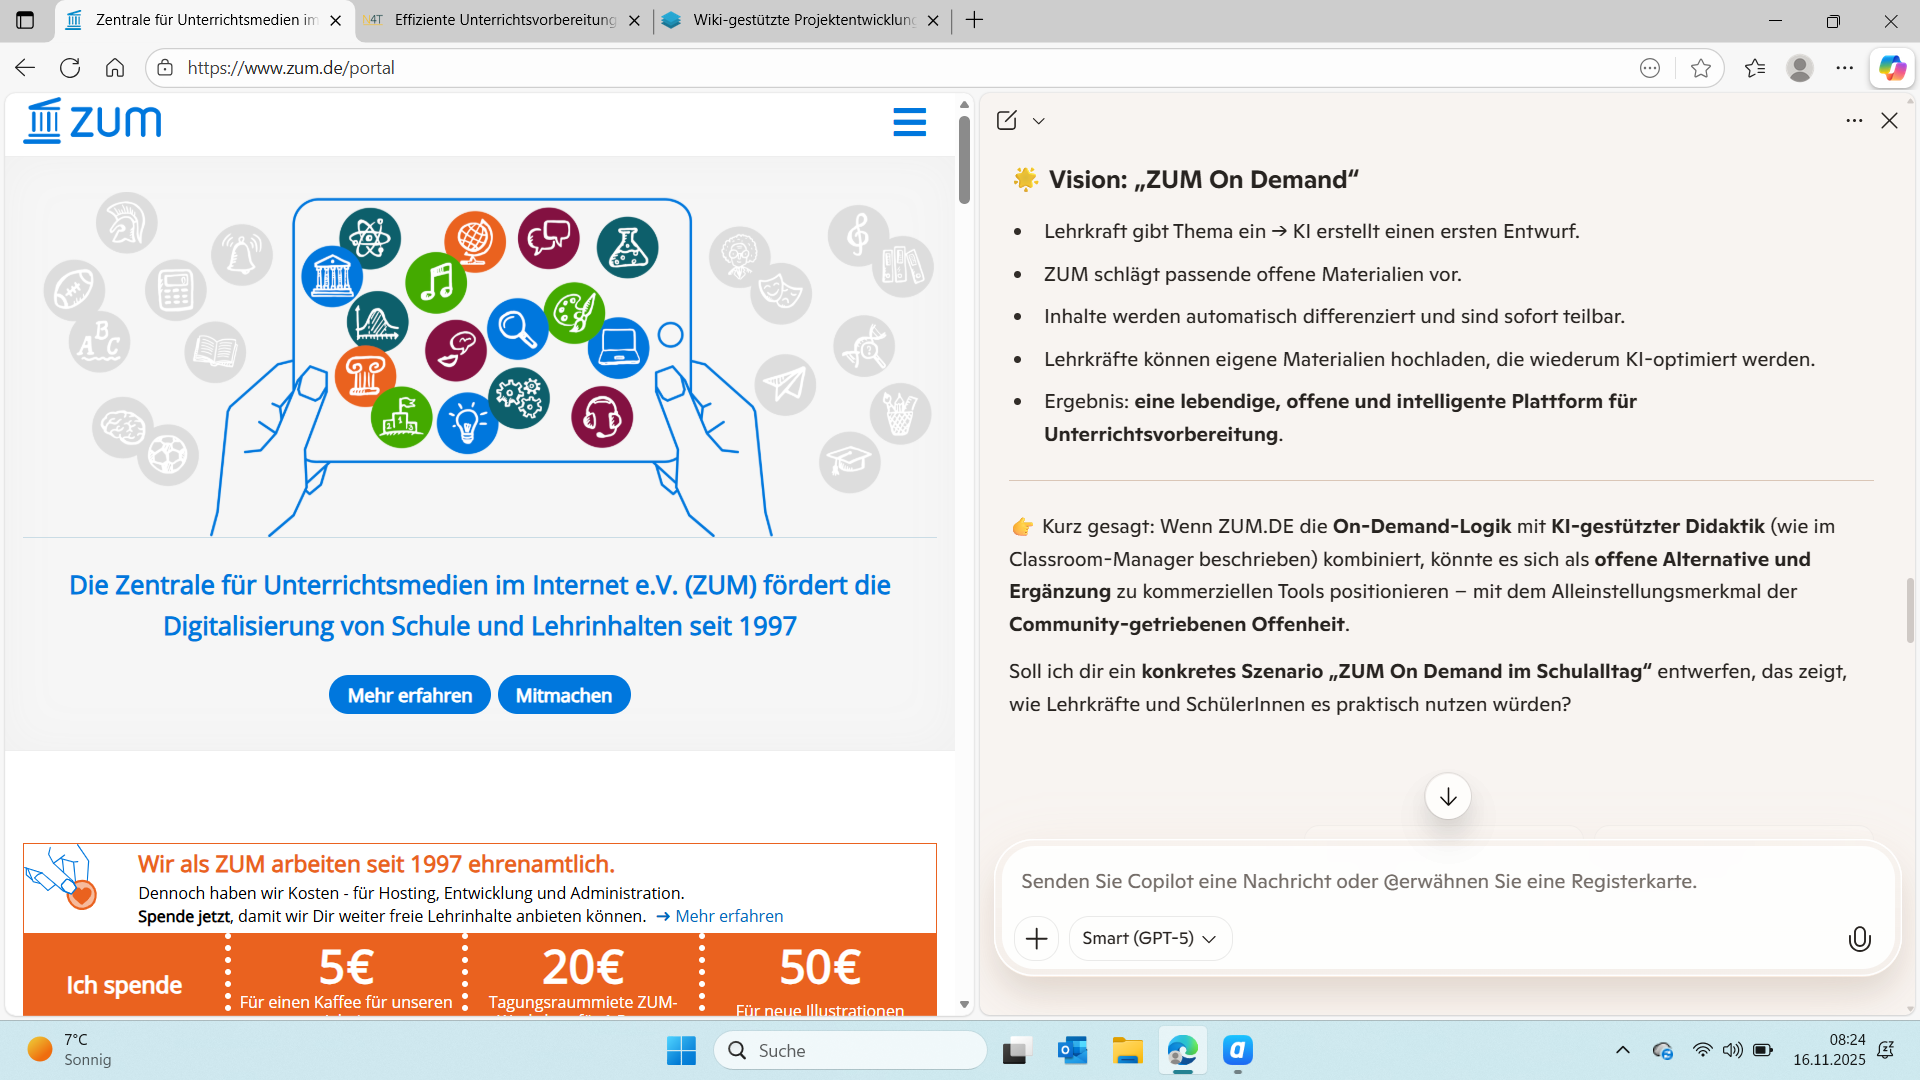Click the Copilot icon in browser toolbar
1920x1080 pixels.
1891,68
